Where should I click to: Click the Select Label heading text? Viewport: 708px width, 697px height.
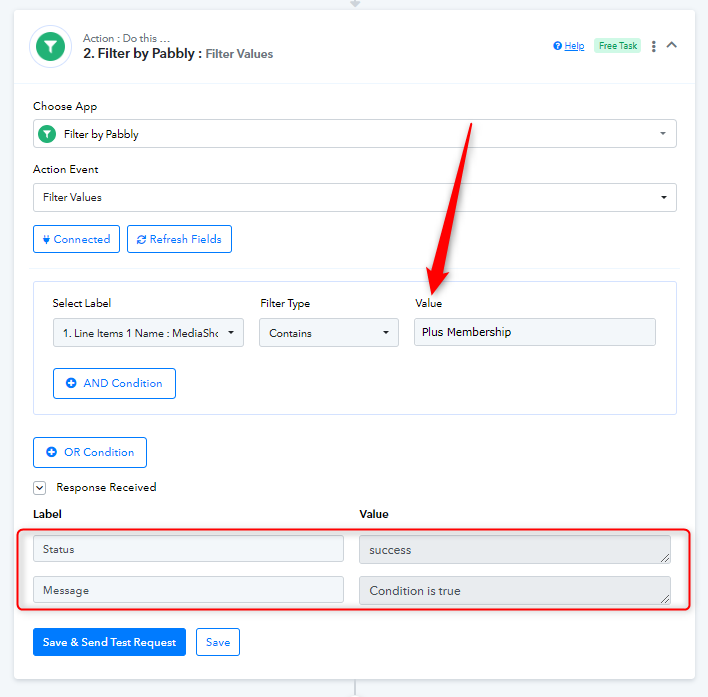point(82,303)
